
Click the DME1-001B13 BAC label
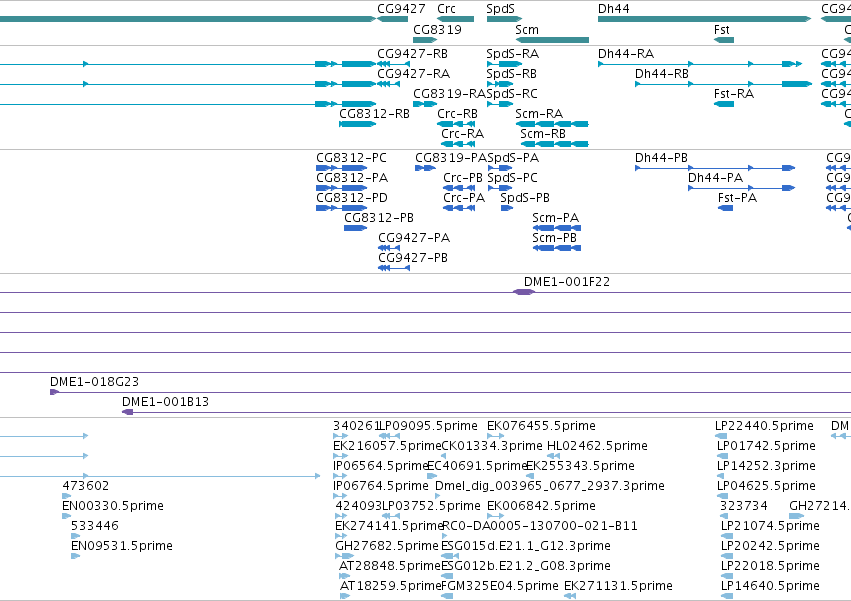165,402
